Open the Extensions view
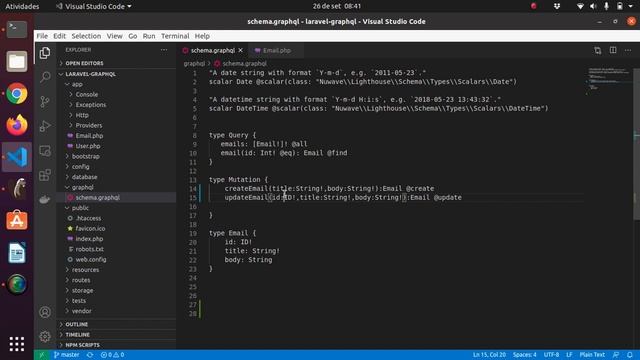This screenshot has height=360, width=640. pos(45,175)
